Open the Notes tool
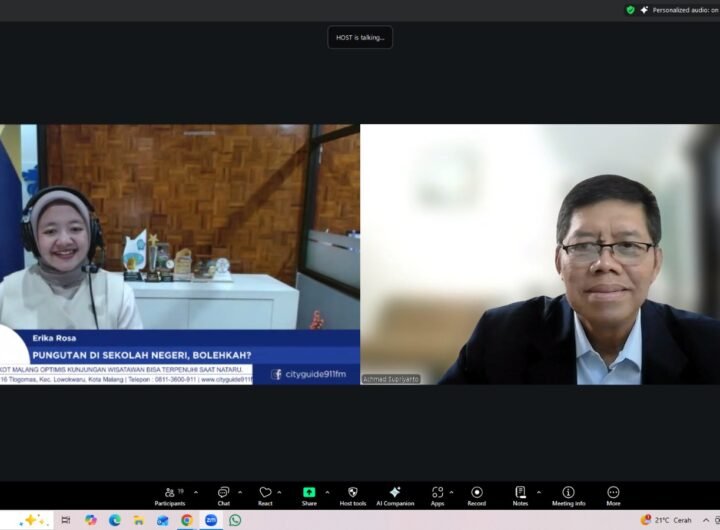 [x=520, y=494]
